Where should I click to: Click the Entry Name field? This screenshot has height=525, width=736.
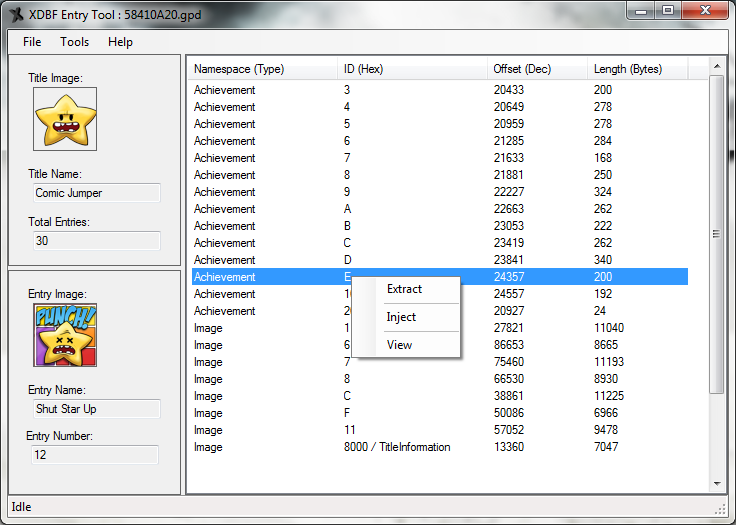click(x=95, y=409)
